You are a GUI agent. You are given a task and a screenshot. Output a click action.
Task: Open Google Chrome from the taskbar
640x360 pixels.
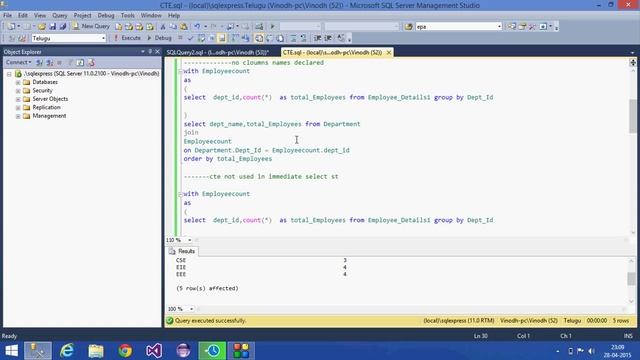[125, 351]
